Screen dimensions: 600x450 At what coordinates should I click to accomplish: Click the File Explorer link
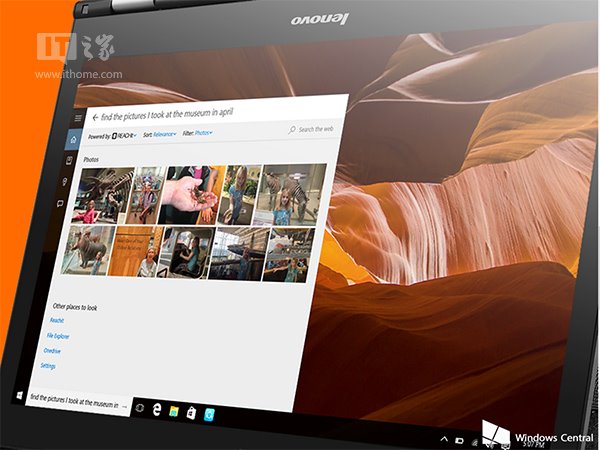(x=58, y=336)
